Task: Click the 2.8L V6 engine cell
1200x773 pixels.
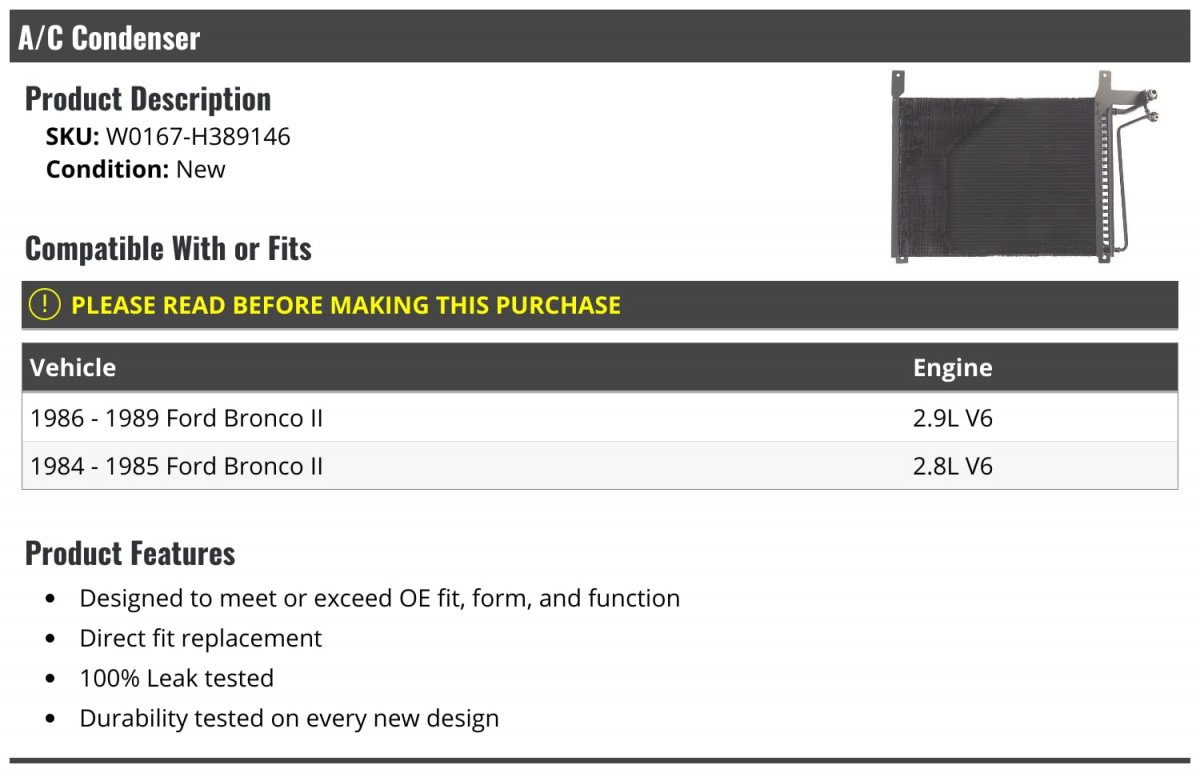Action: [952, 466]
